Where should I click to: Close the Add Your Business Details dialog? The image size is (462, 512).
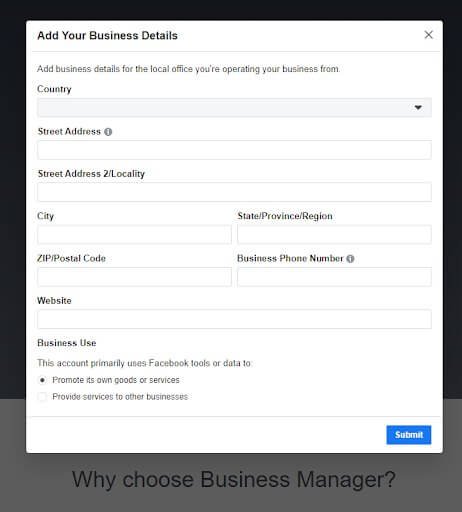coord(429,35)
